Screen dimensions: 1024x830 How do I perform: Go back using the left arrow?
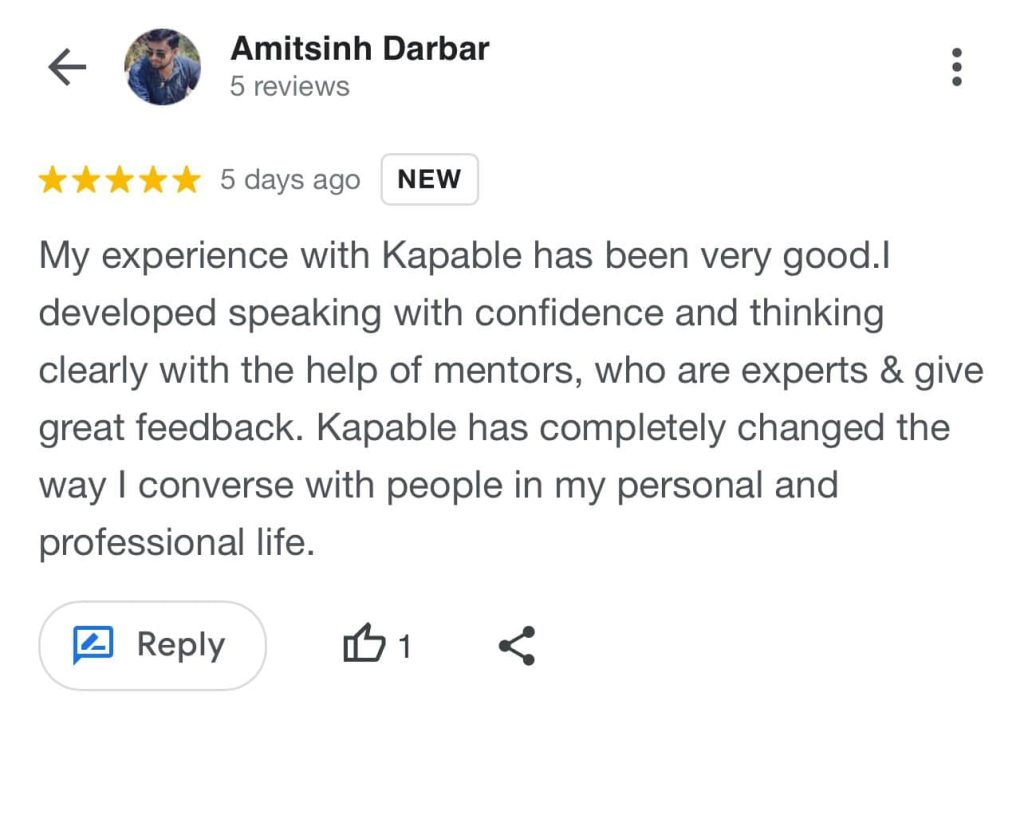[x=67, y=68]
